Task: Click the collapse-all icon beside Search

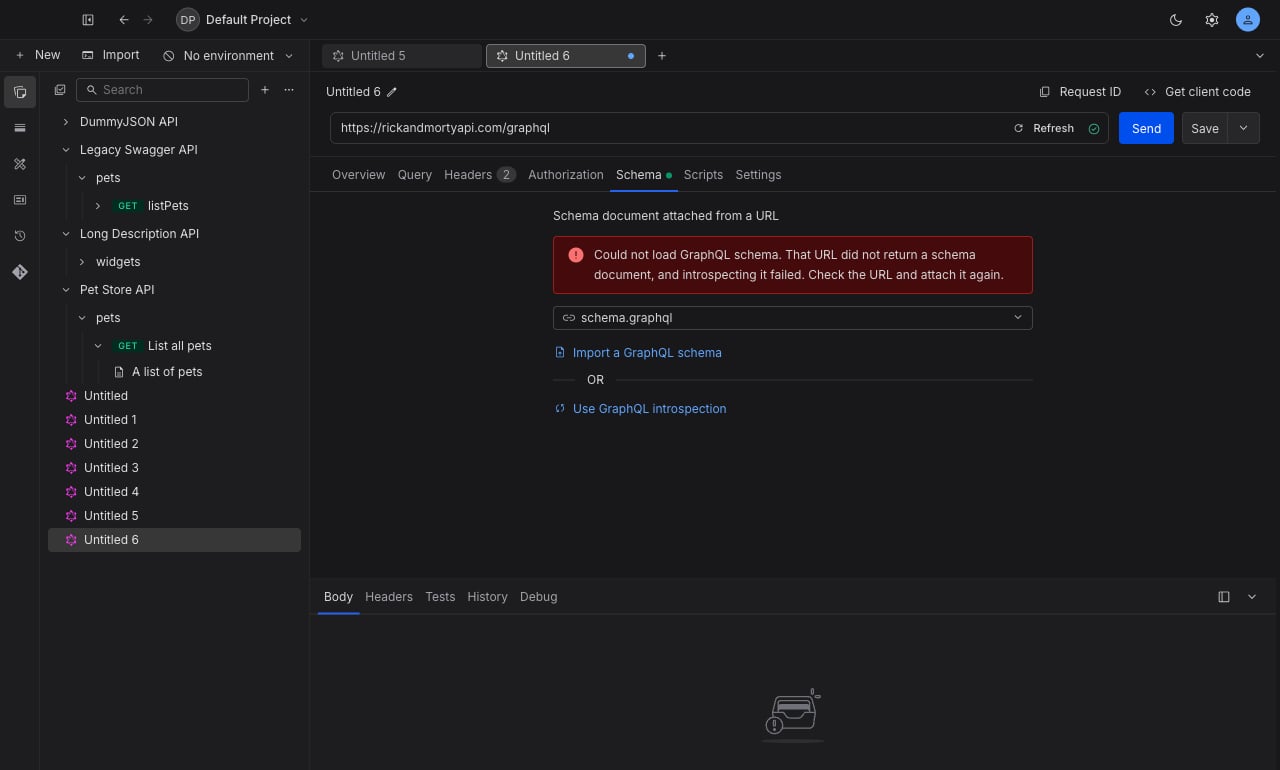Action: [60, 90]
